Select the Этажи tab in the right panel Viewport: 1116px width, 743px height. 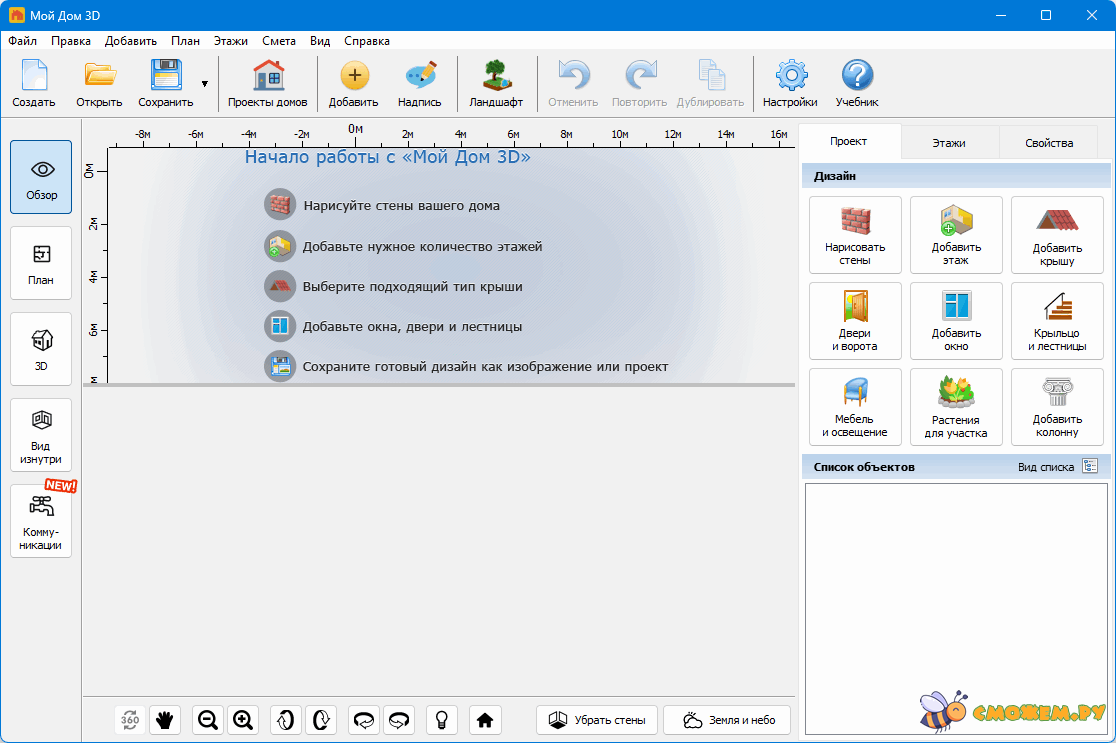tap(949, 142)
